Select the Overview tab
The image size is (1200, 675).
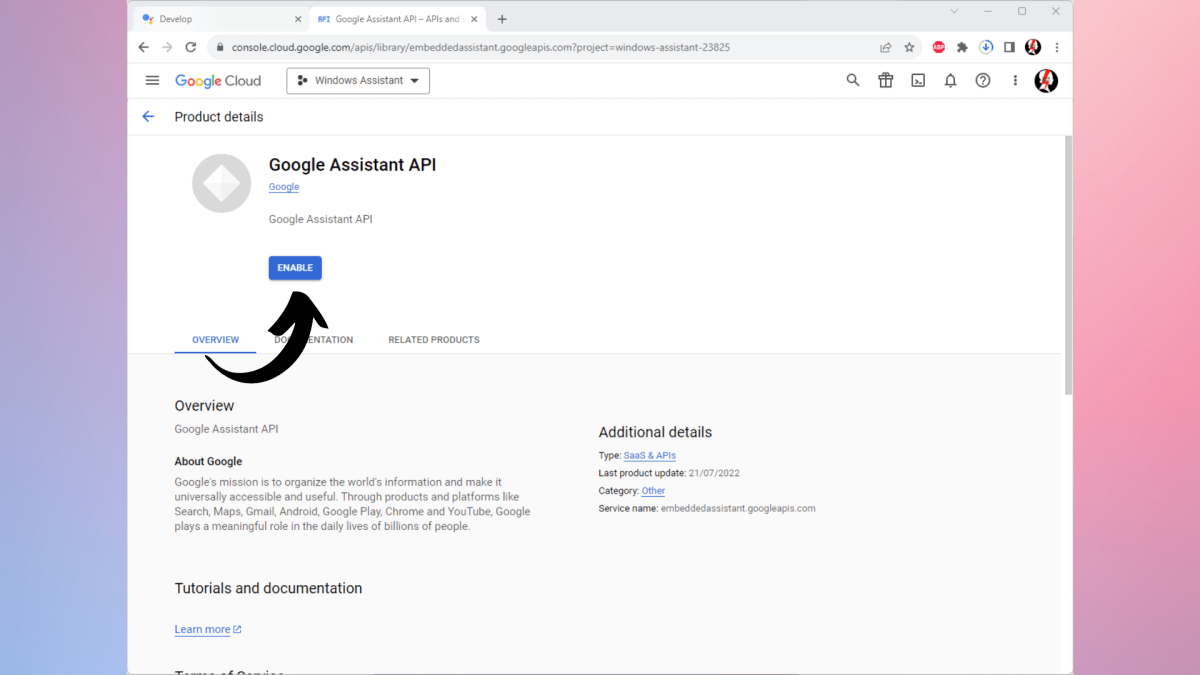215,340
